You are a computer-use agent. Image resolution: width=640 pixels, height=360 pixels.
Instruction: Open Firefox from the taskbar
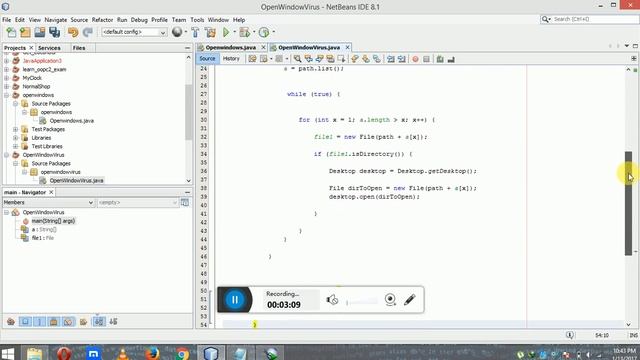coord(152,353)
